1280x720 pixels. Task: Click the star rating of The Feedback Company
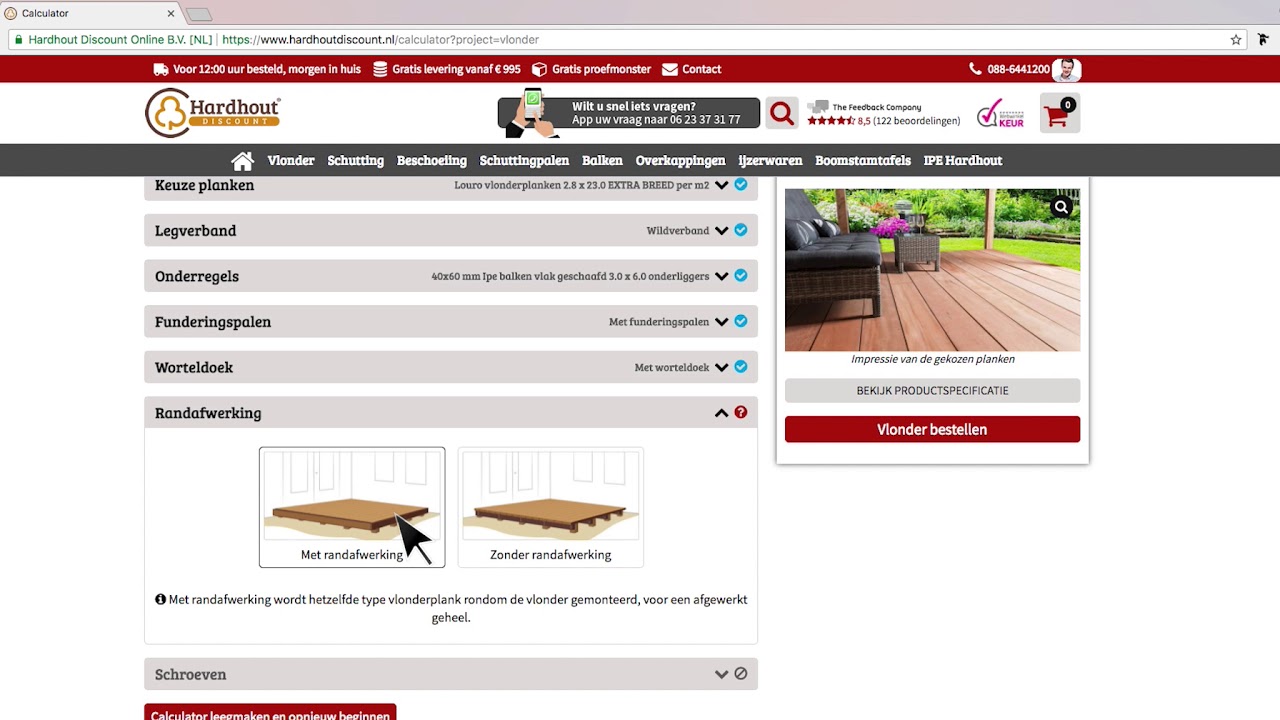[x=831, y=121]
